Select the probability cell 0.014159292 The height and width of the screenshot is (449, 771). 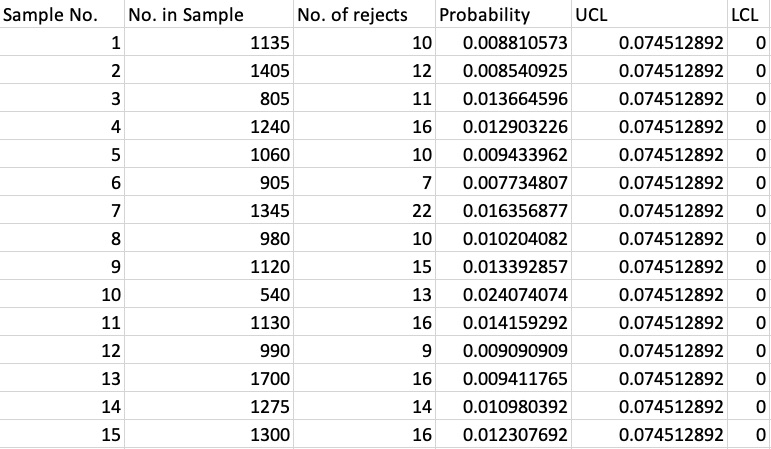(x=516, y=323)
